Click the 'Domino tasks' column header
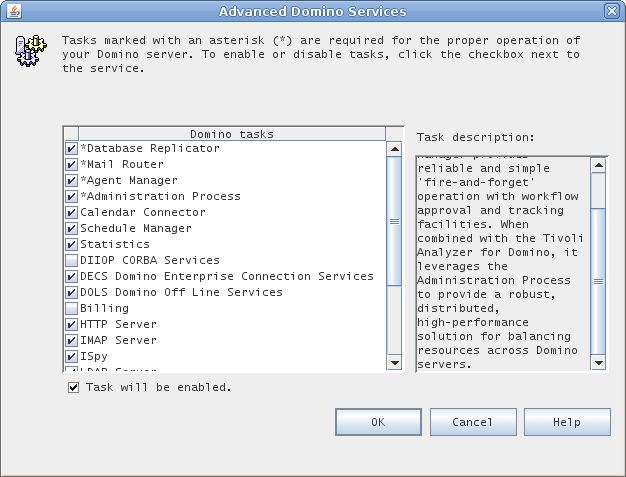 pos(232,134)
